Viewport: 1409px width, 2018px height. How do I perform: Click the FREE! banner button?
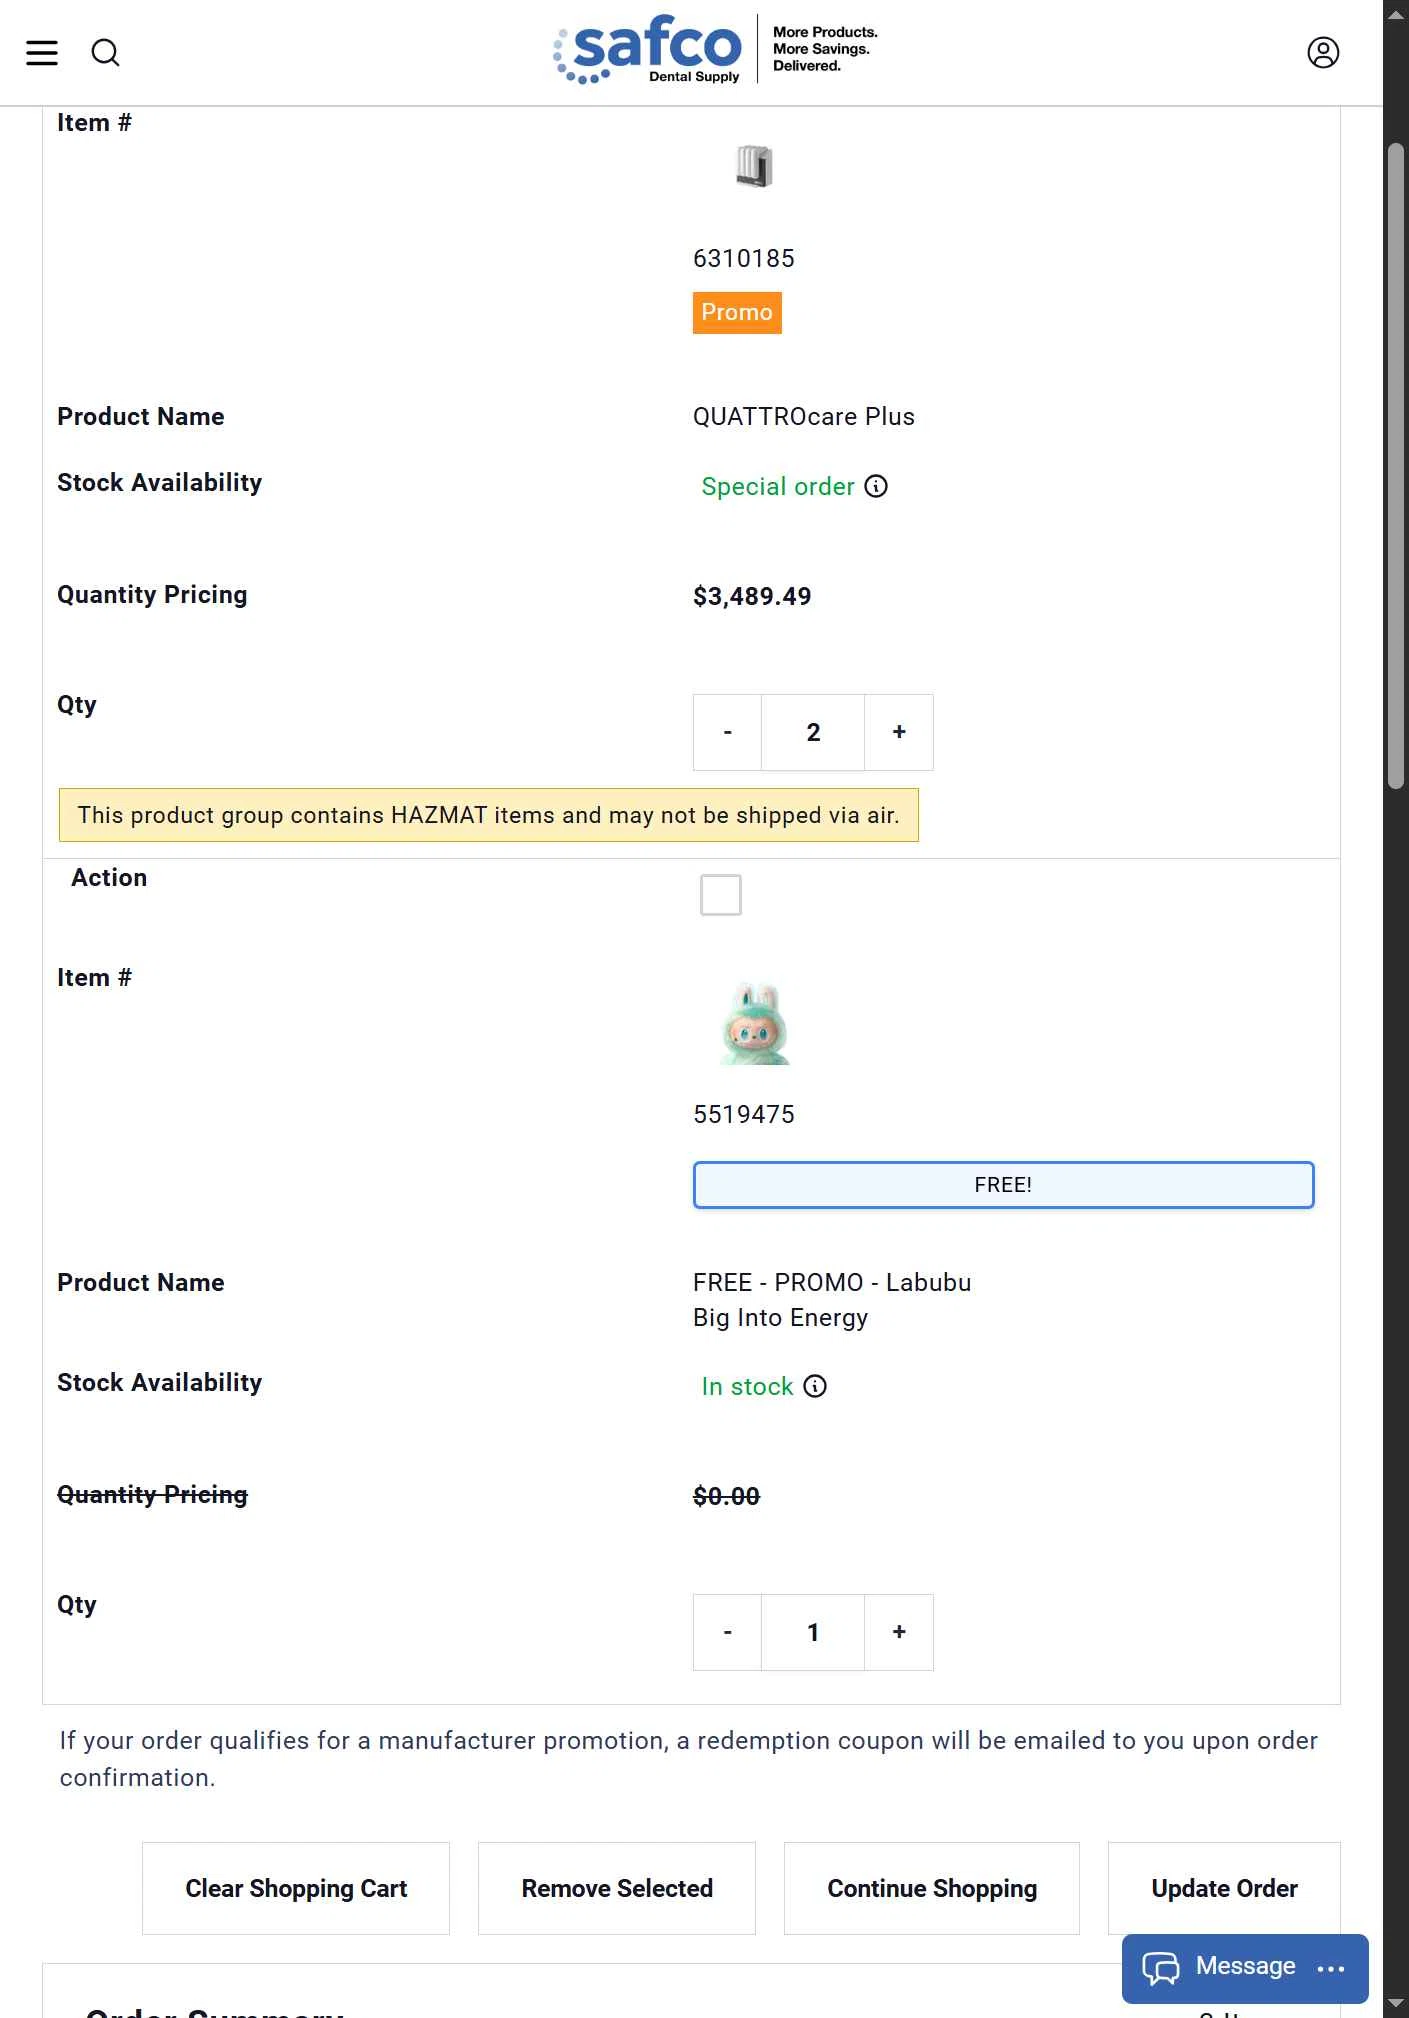1003,1185
